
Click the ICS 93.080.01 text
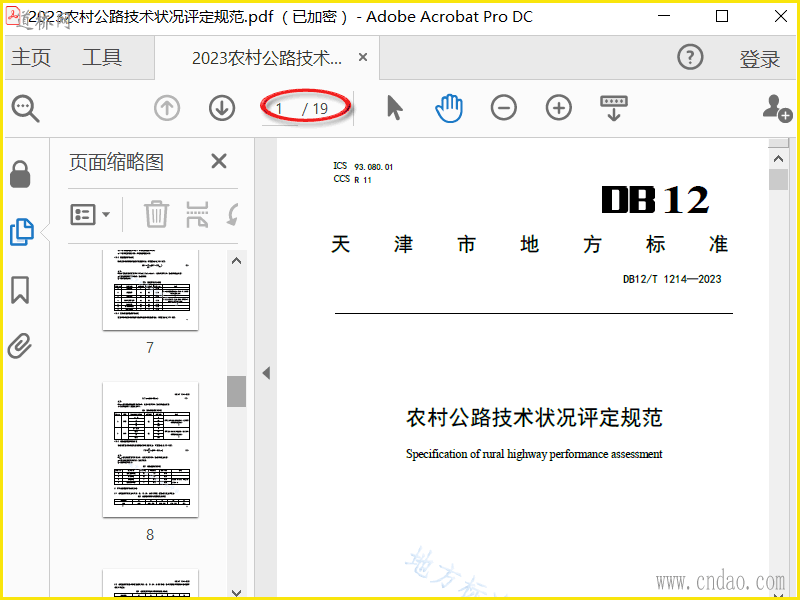pos(363,166)
